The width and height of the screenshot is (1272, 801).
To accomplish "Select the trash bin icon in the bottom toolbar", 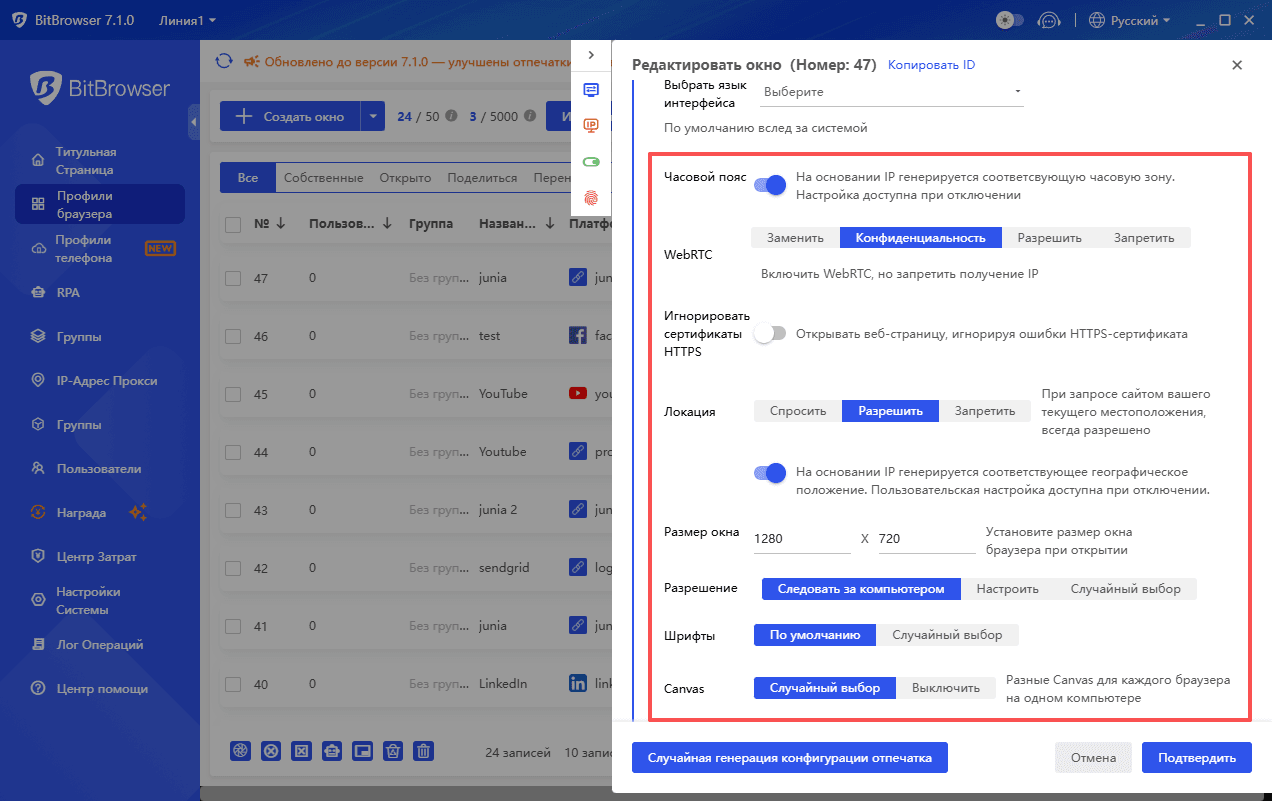I will pos(423,751).
